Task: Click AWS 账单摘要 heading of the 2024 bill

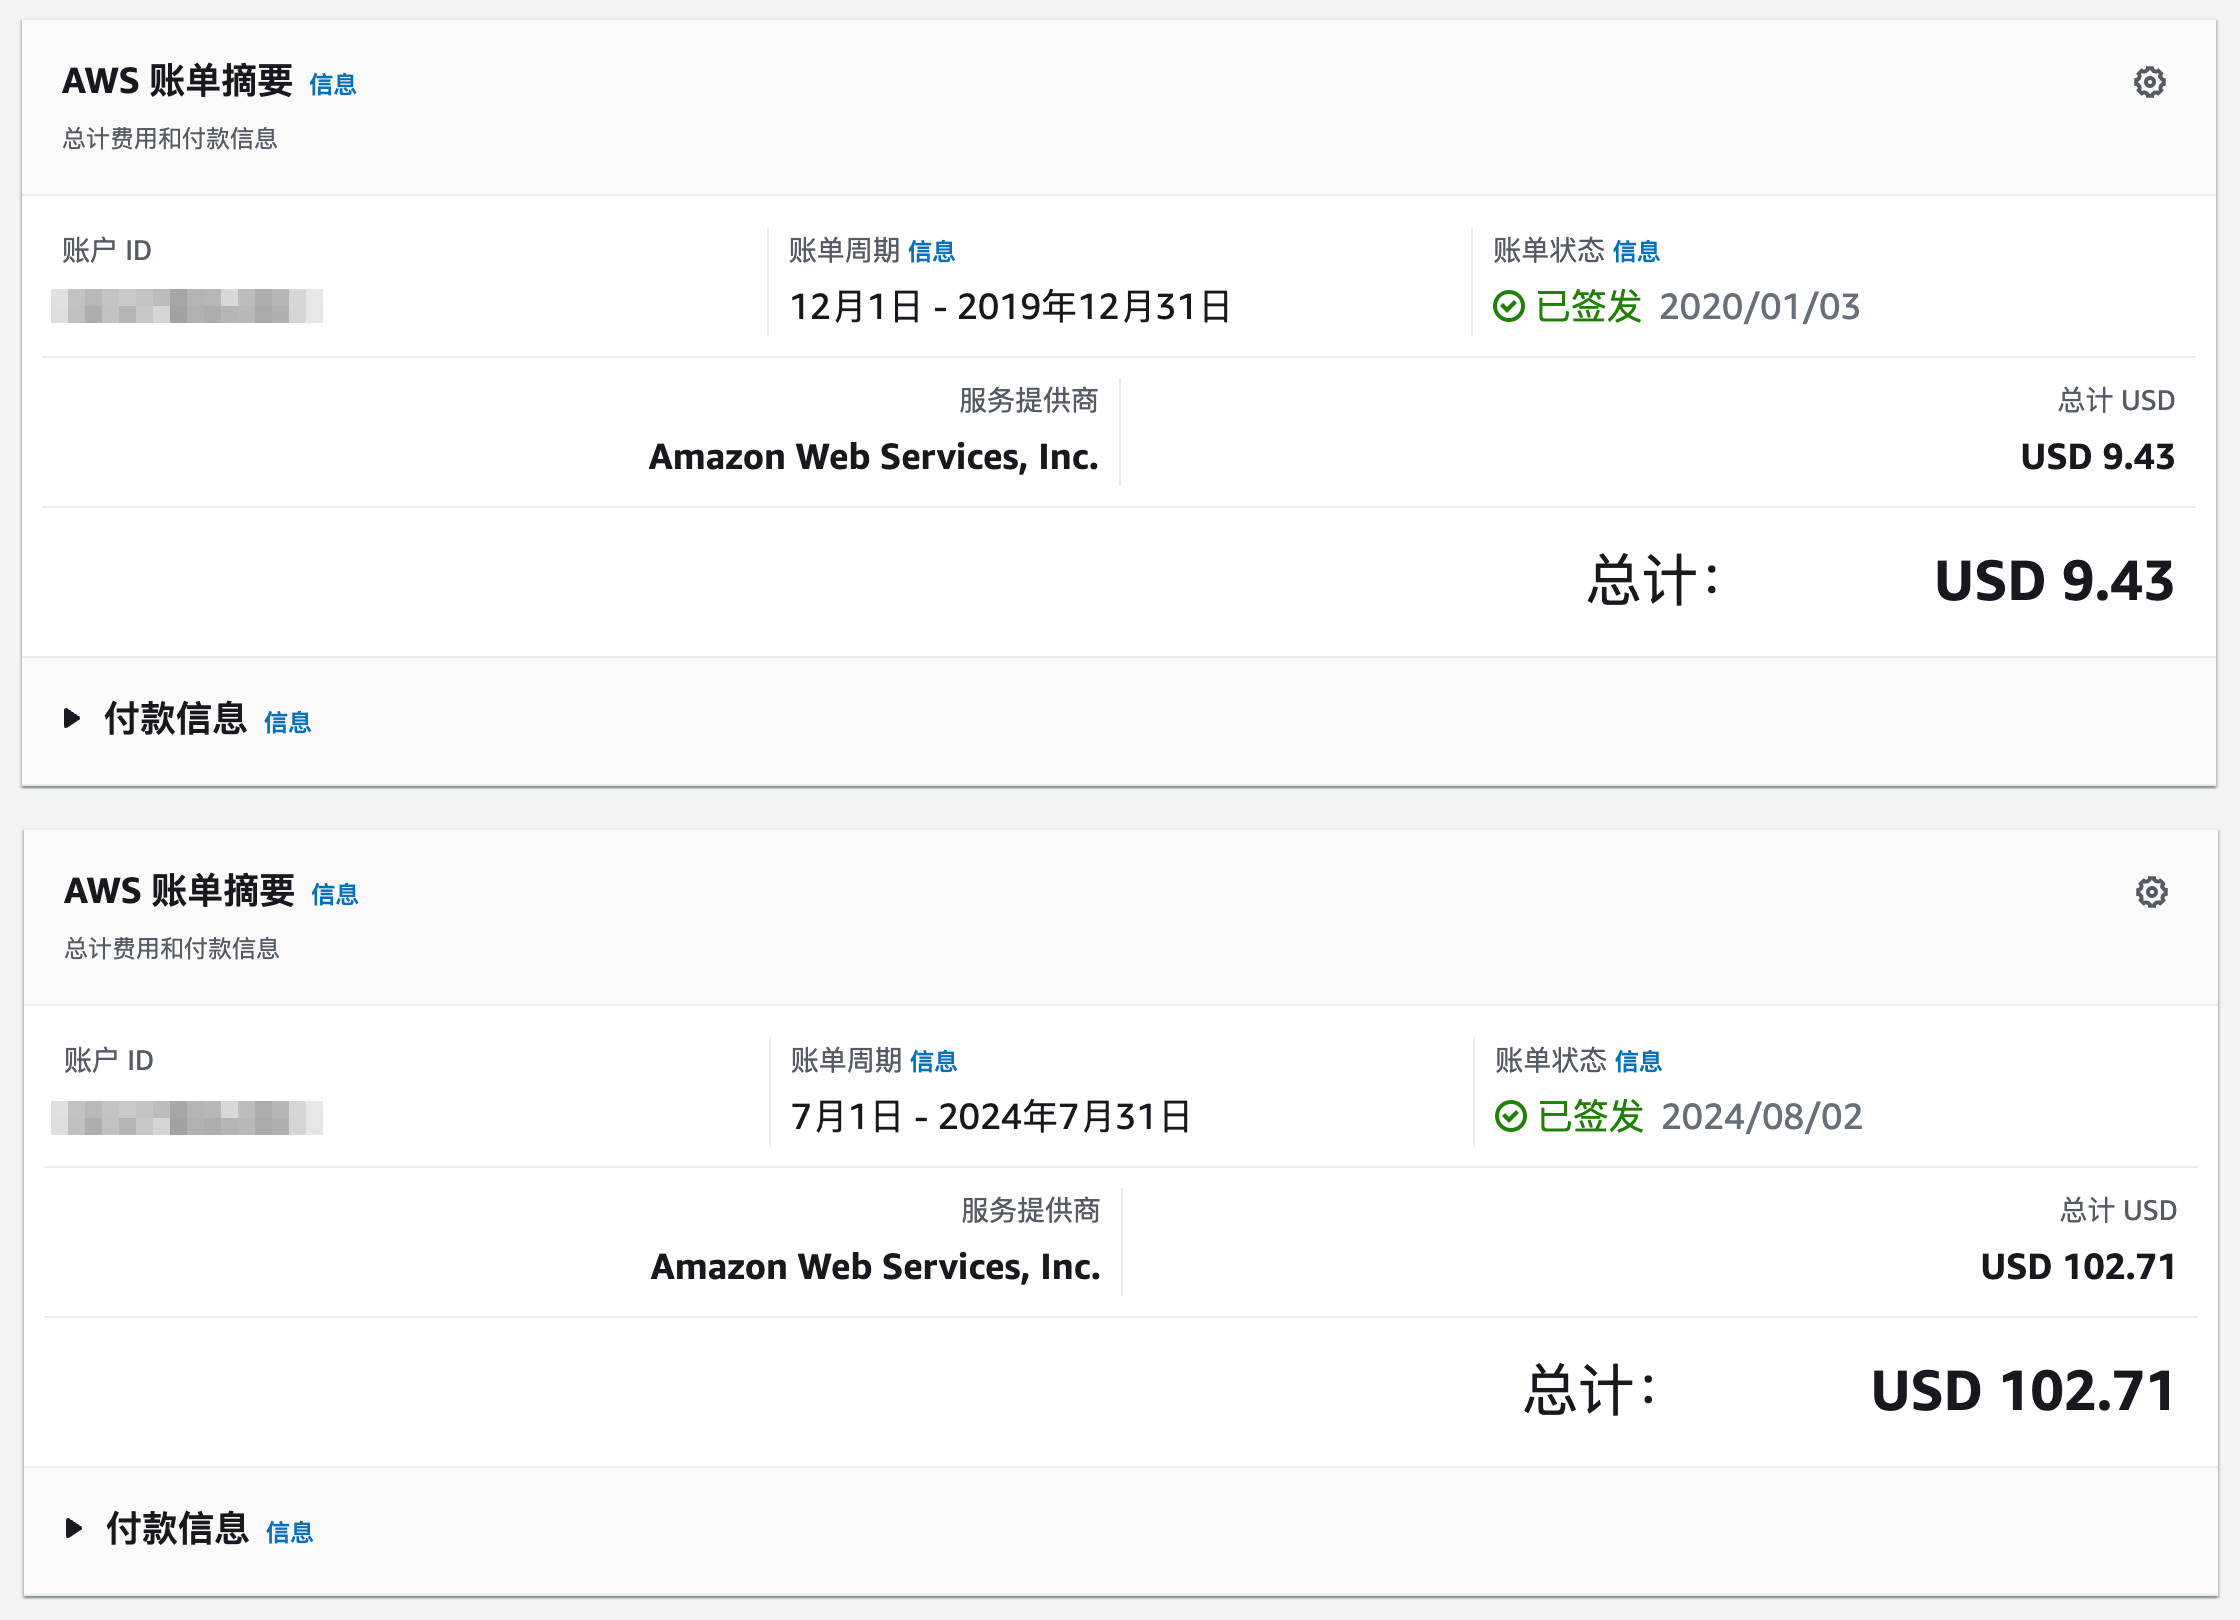Action: coord(179,891)
